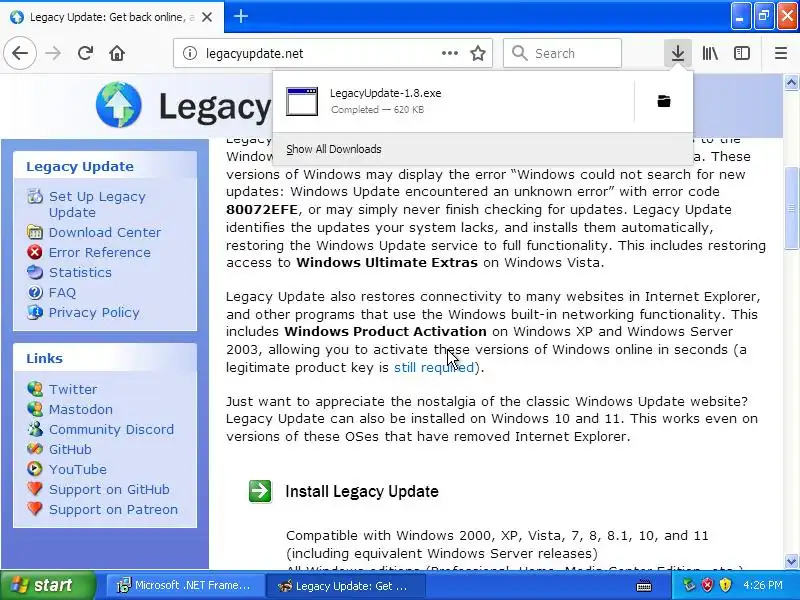
Task: Toggle the Downloads toolbar button
Action: coord(678,53)
